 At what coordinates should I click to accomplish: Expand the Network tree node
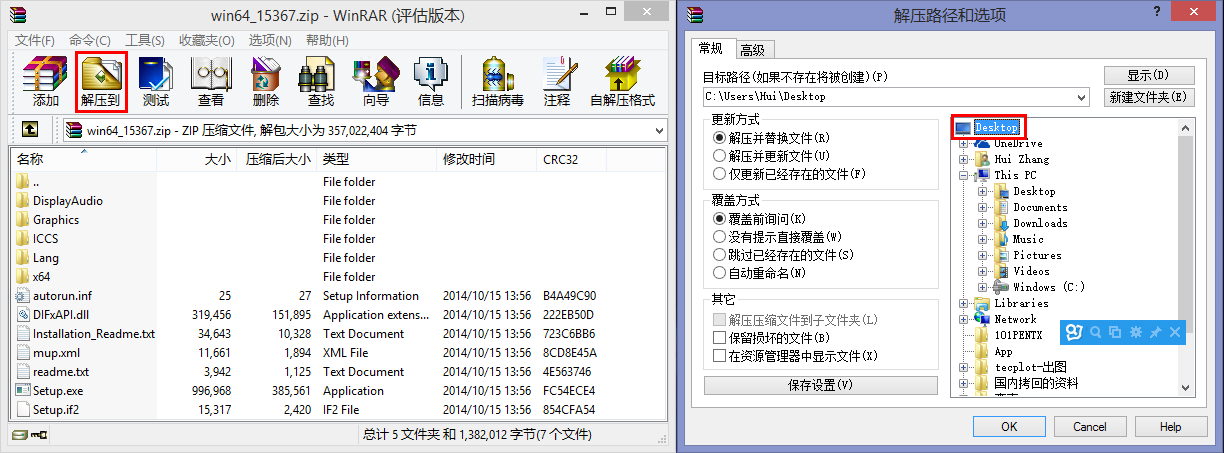[x=965, y=320]
